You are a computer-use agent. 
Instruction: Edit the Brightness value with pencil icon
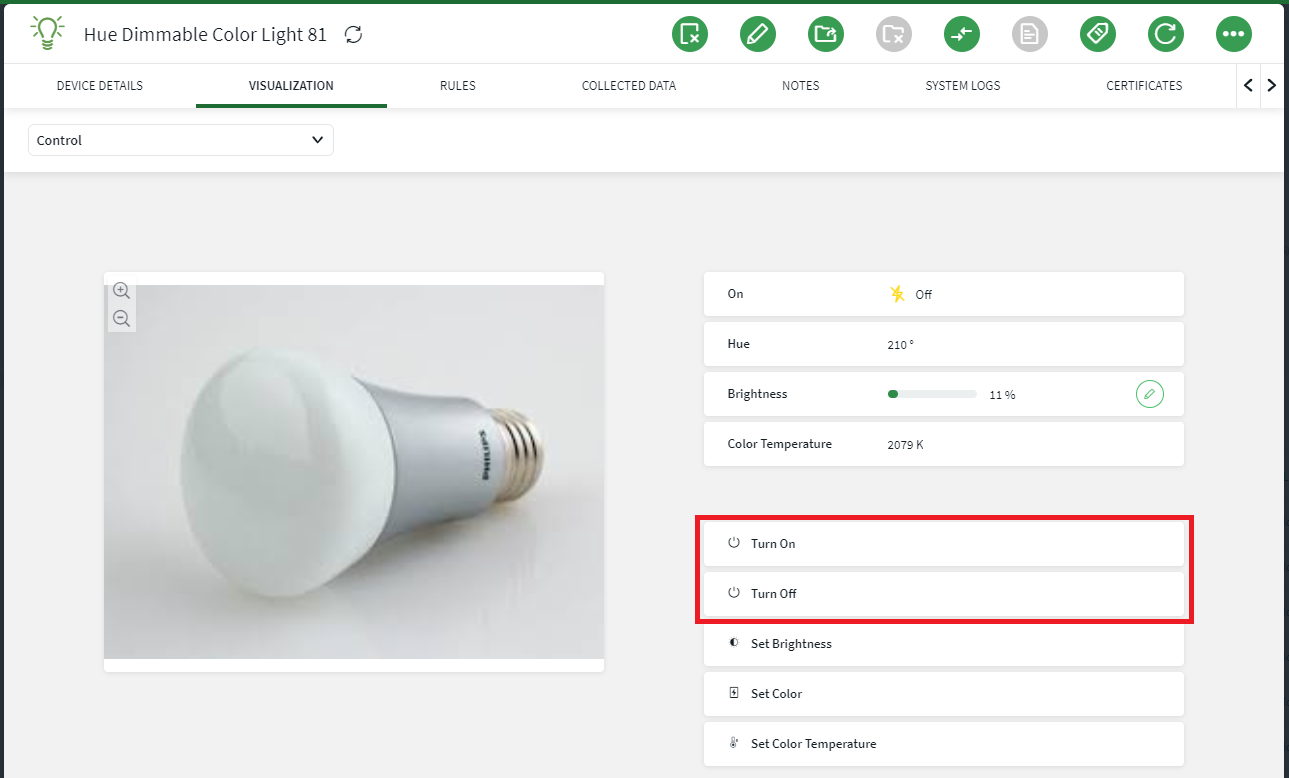(1150, 394)
